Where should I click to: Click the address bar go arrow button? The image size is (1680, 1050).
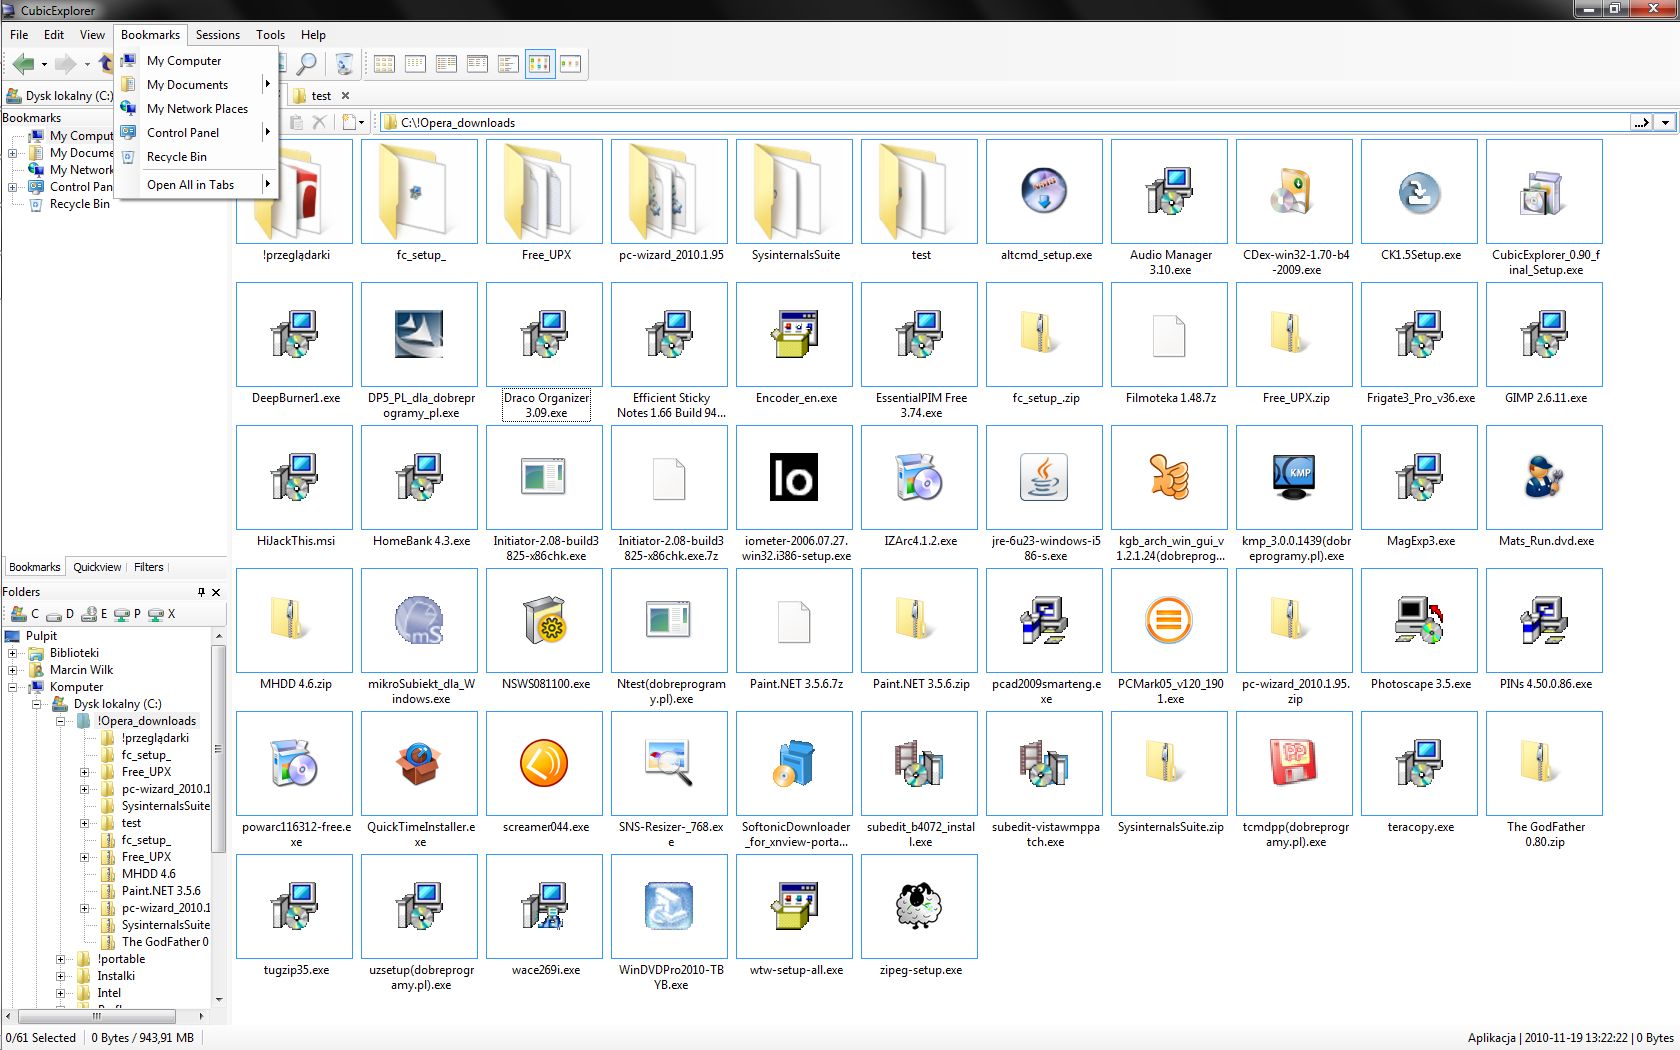click(1641, 123)
